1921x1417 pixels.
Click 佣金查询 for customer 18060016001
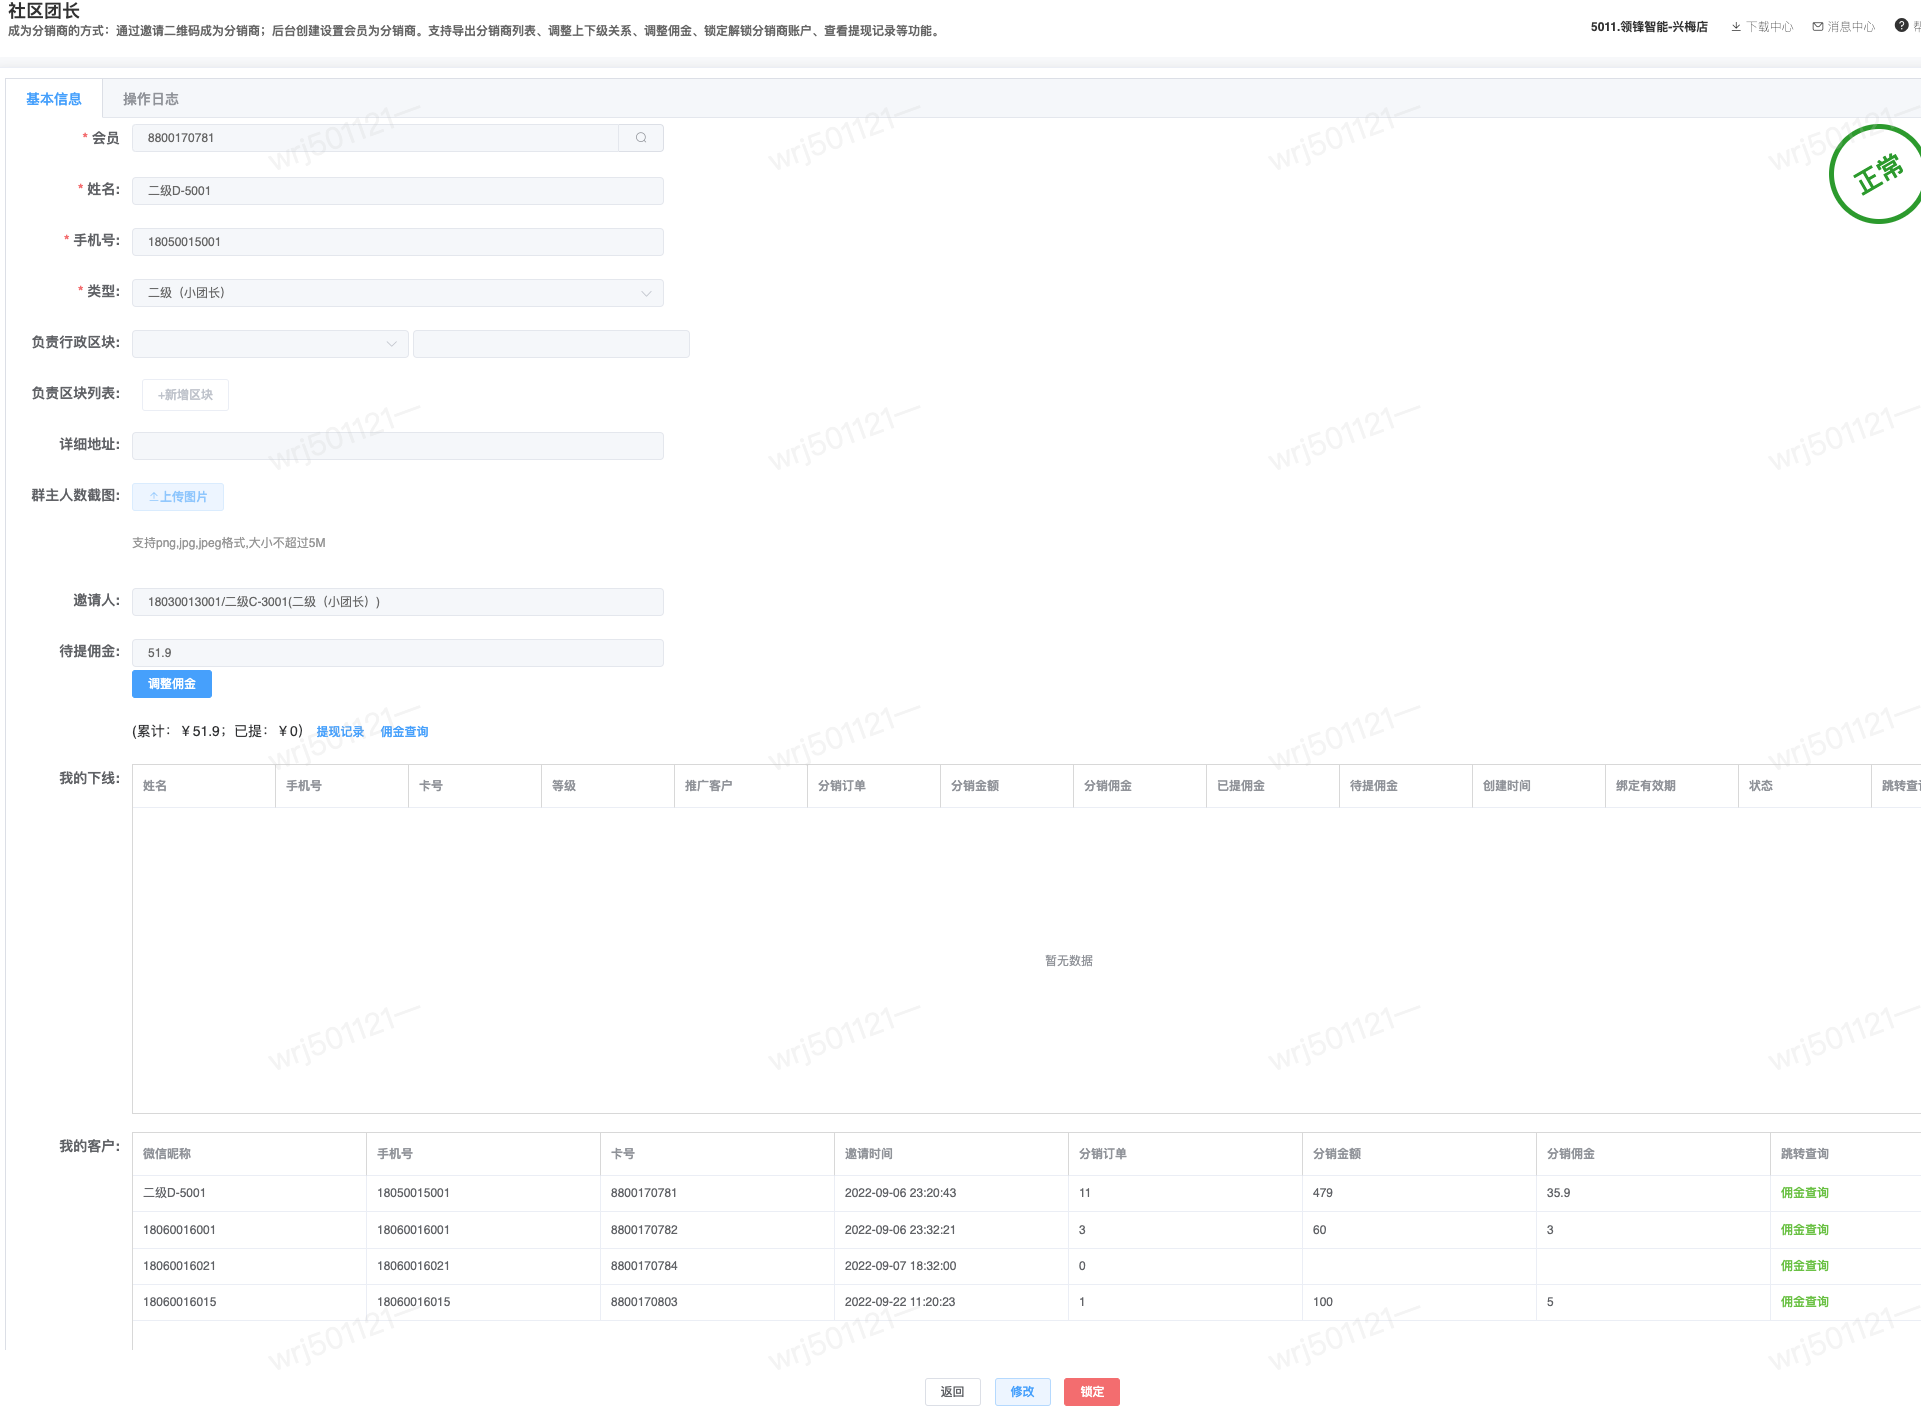pyautogui.click(x=1804, y=1230)
